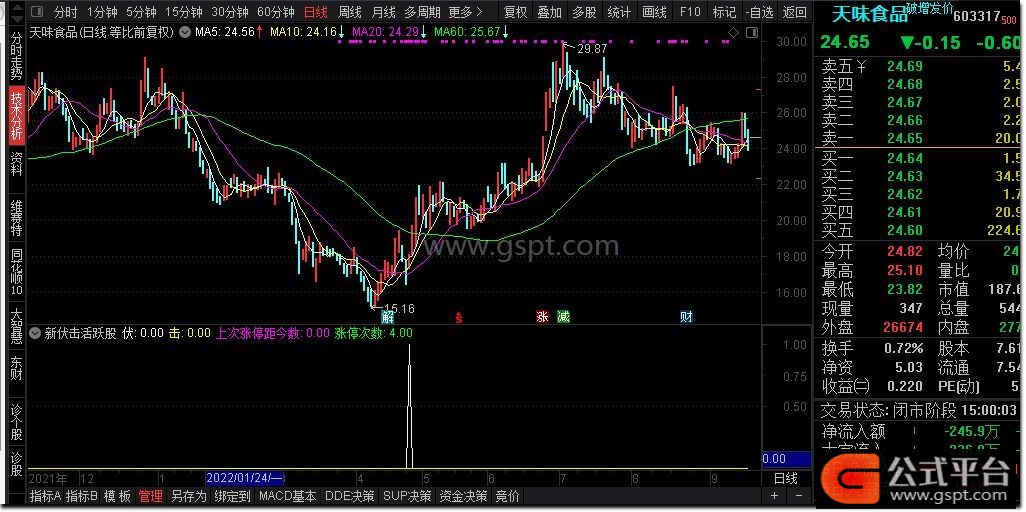1026x512 pixels.
Task: Click the red $ event marker
Action: point(459,318)
